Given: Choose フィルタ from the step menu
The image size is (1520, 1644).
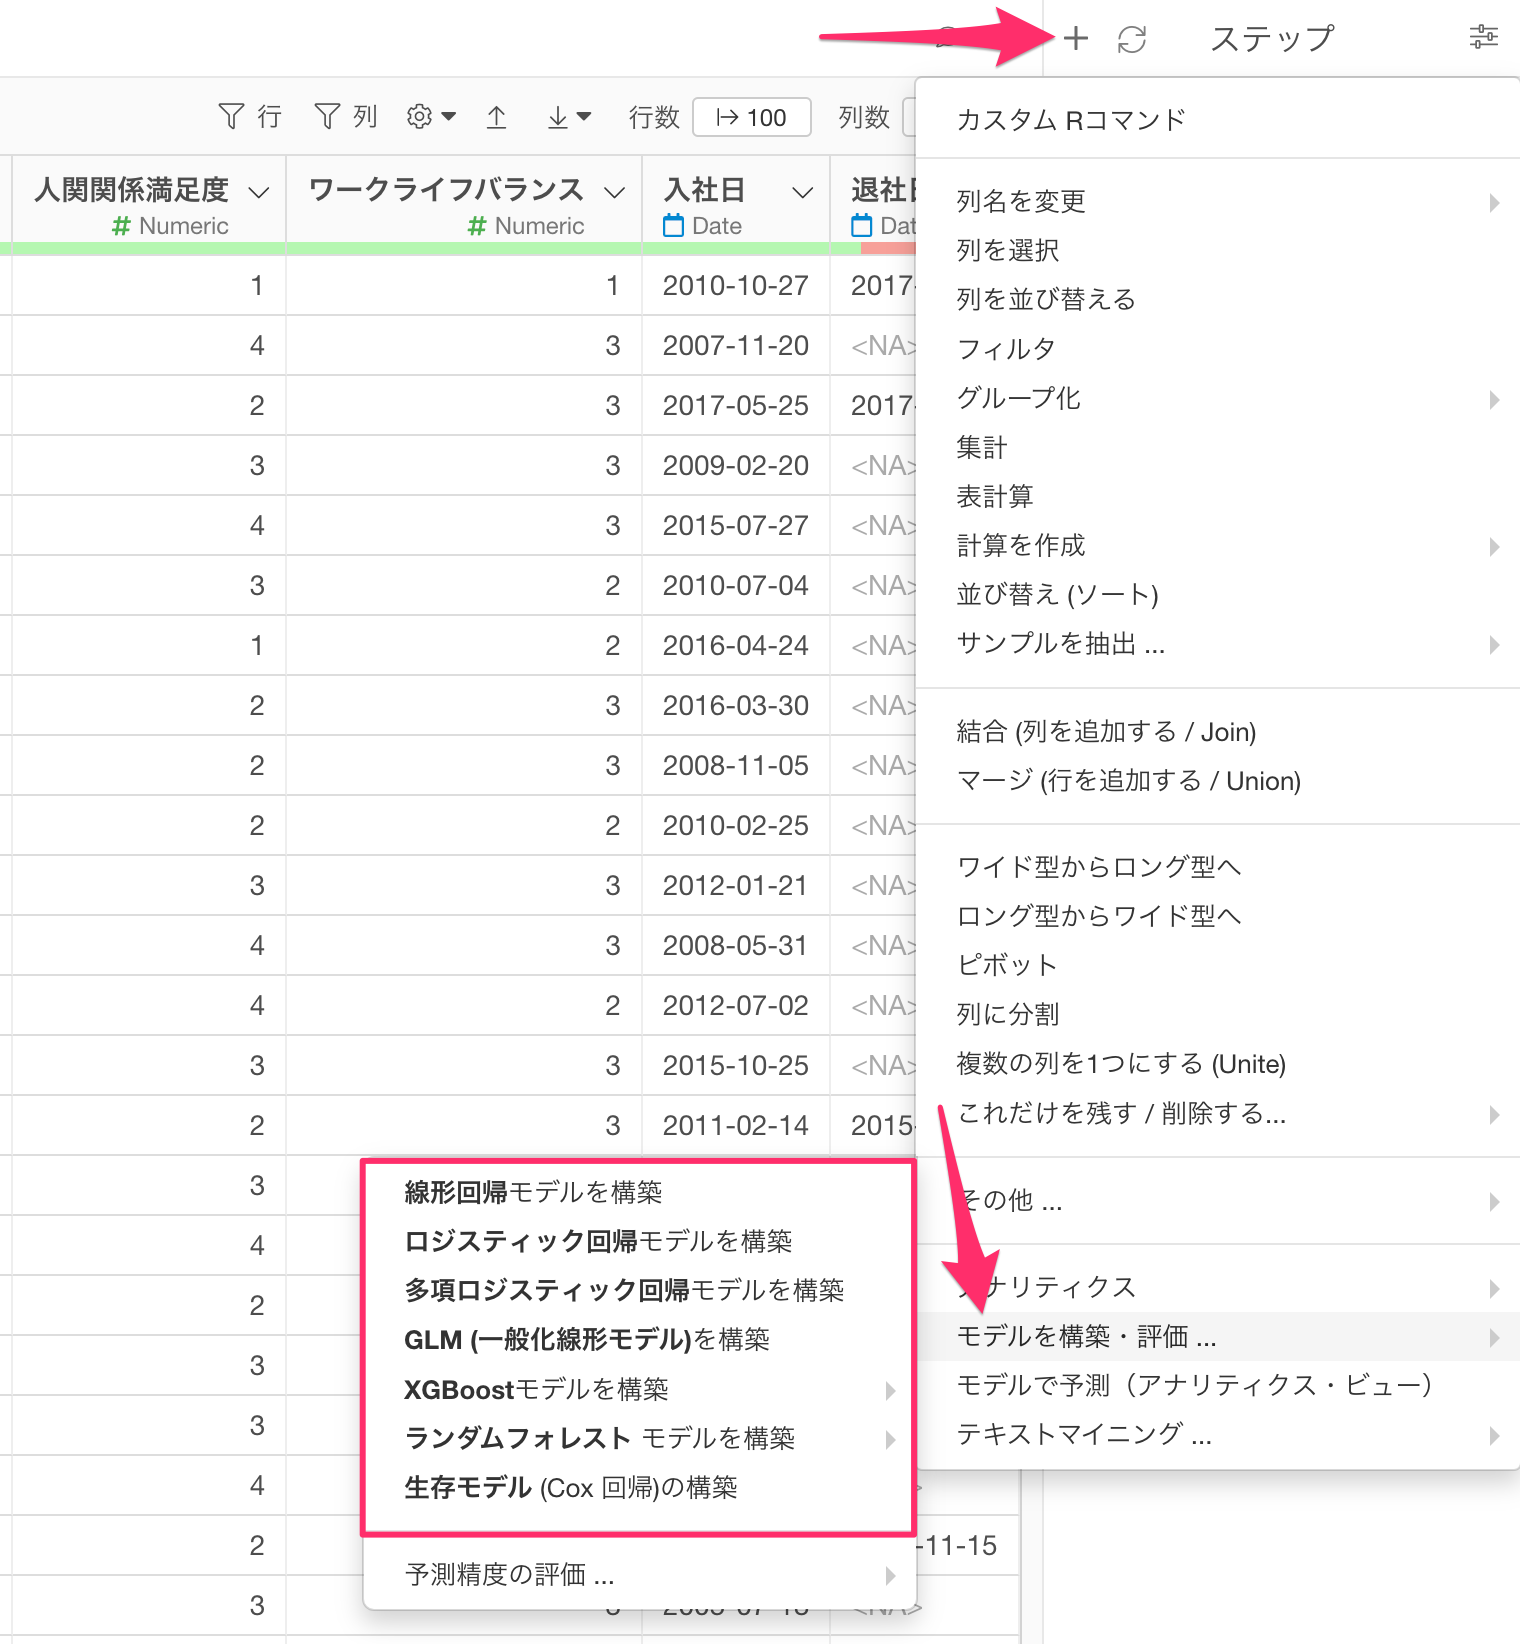Looking at the screenshot, I should pos(1006,349).
